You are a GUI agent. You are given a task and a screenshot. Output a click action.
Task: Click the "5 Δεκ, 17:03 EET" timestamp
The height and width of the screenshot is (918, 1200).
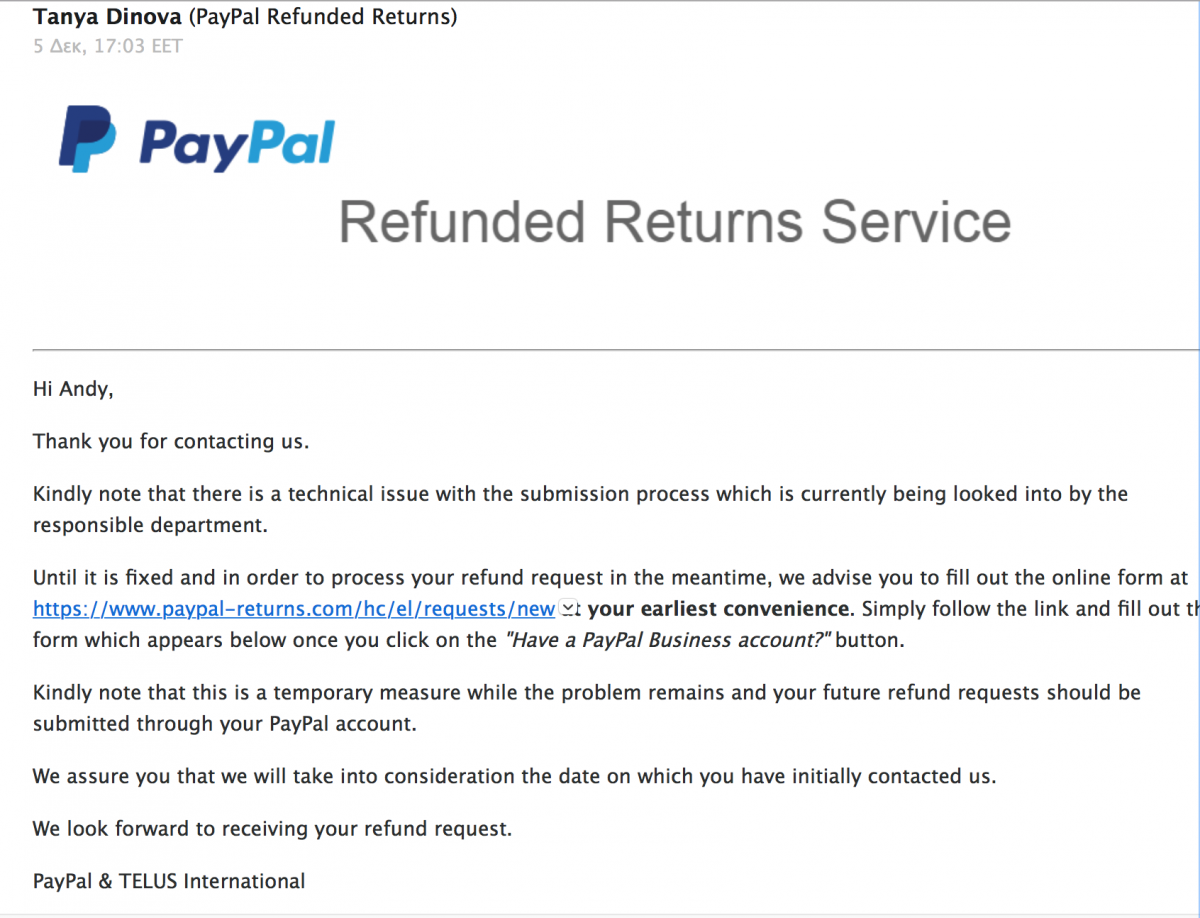108,46
